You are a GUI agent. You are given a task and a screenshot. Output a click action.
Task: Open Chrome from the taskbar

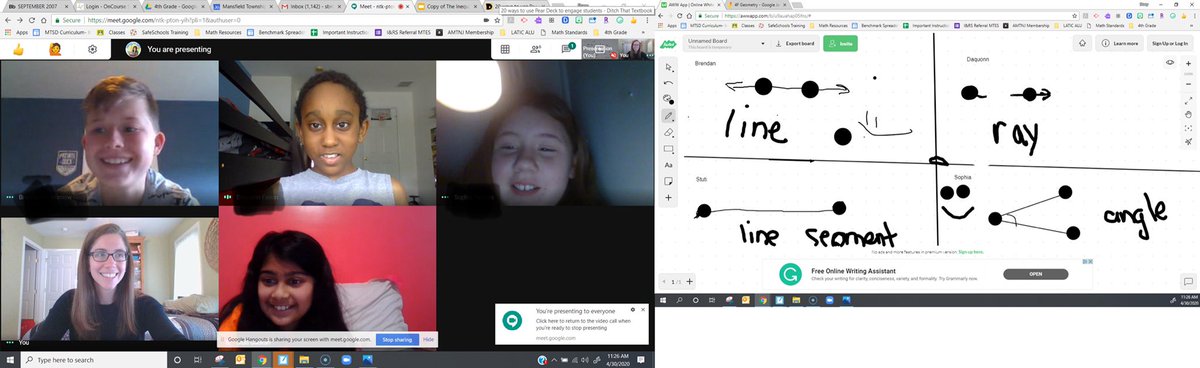tap(262, 359)
